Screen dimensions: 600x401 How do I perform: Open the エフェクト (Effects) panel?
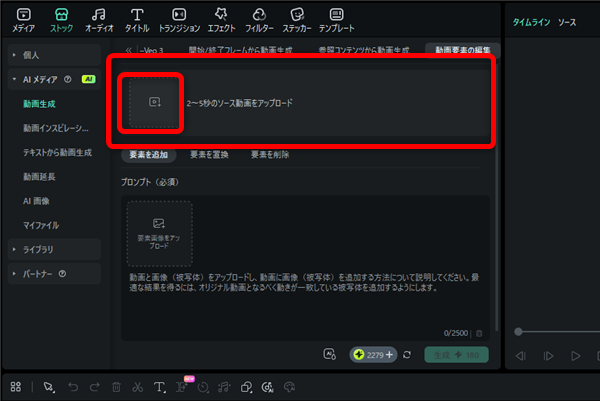pyautogui.click(x=220, y=16)
